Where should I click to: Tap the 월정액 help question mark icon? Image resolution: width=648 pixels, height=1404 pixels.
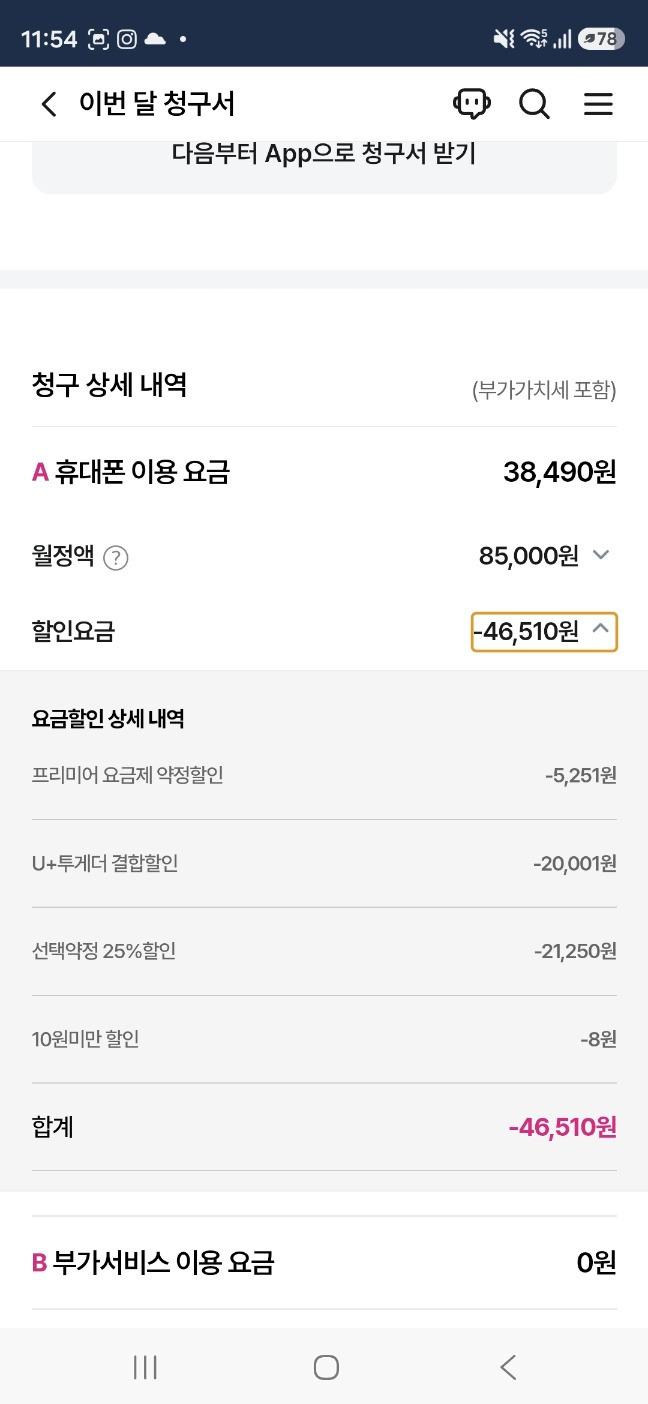[x=116, y=558]
